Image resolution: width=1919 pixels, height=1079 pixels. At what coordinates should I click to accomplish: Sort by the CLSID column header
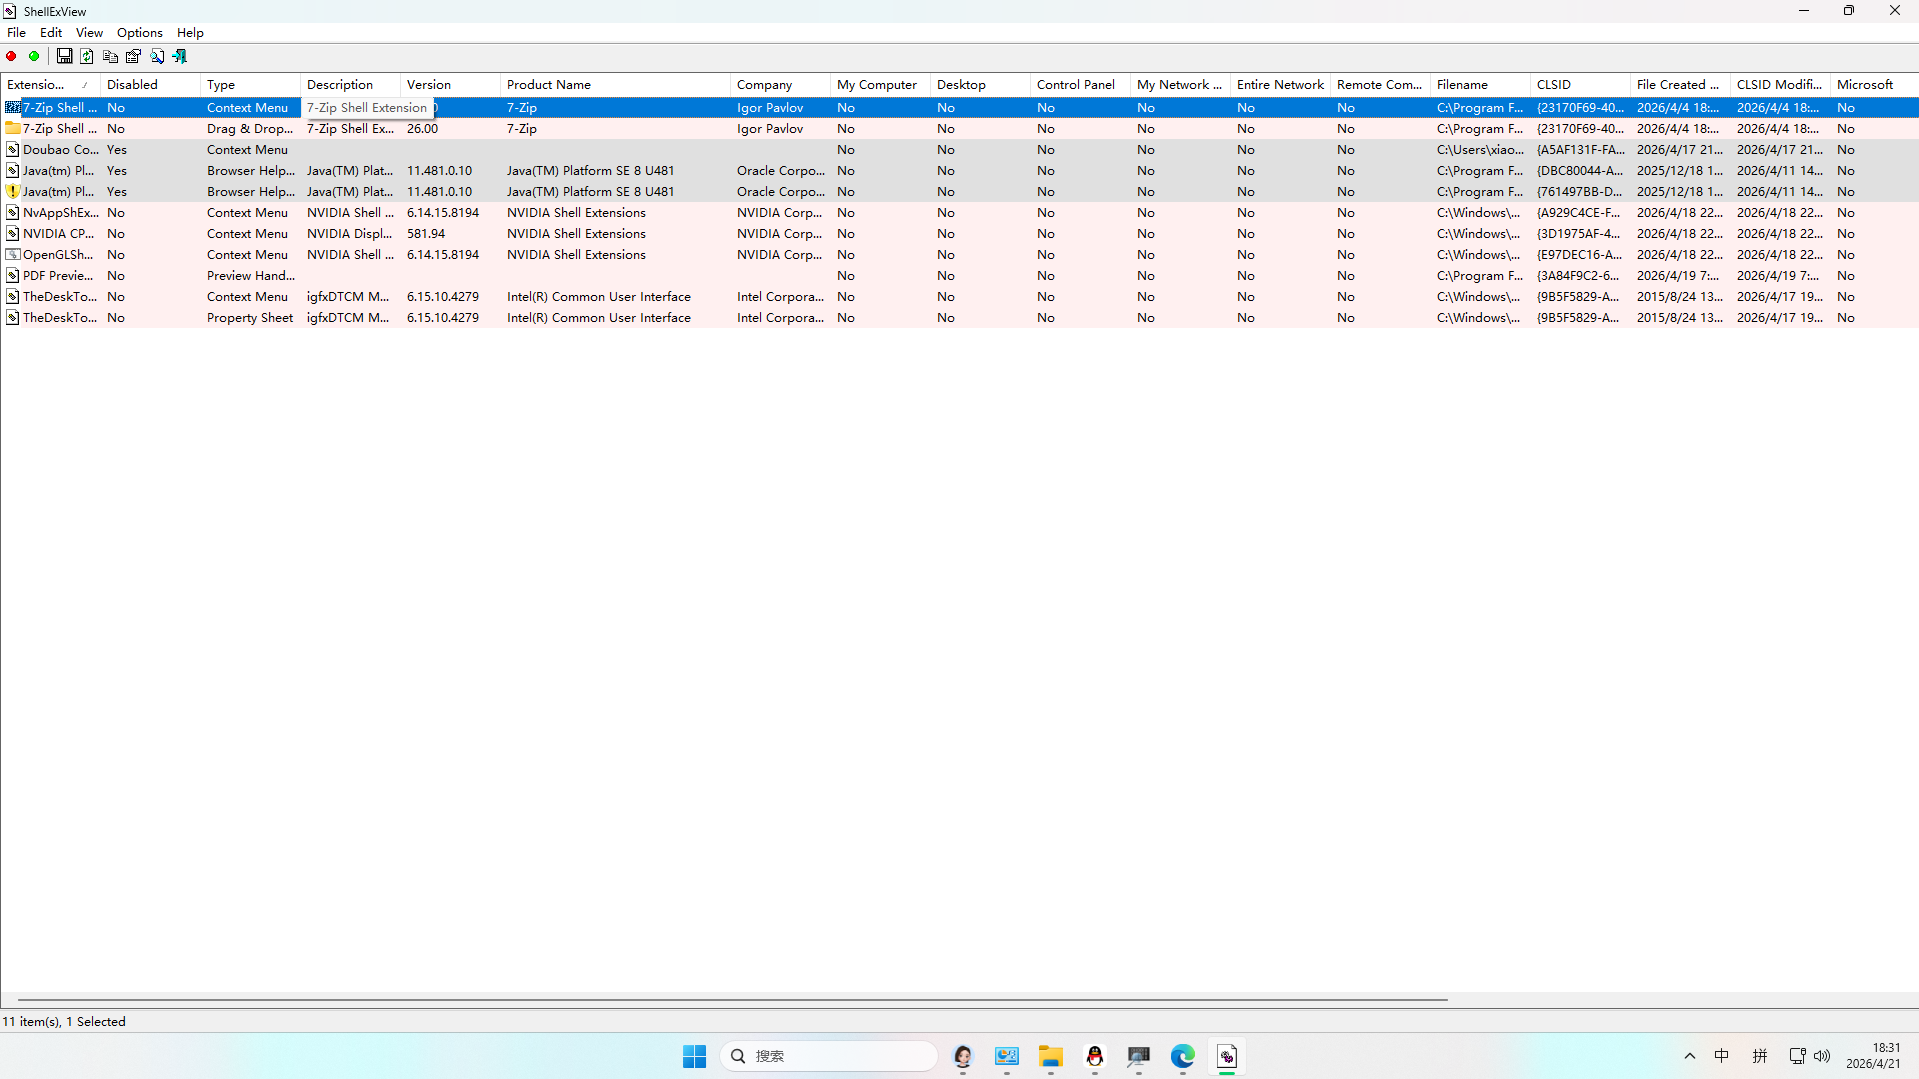tap(1580, 85)
